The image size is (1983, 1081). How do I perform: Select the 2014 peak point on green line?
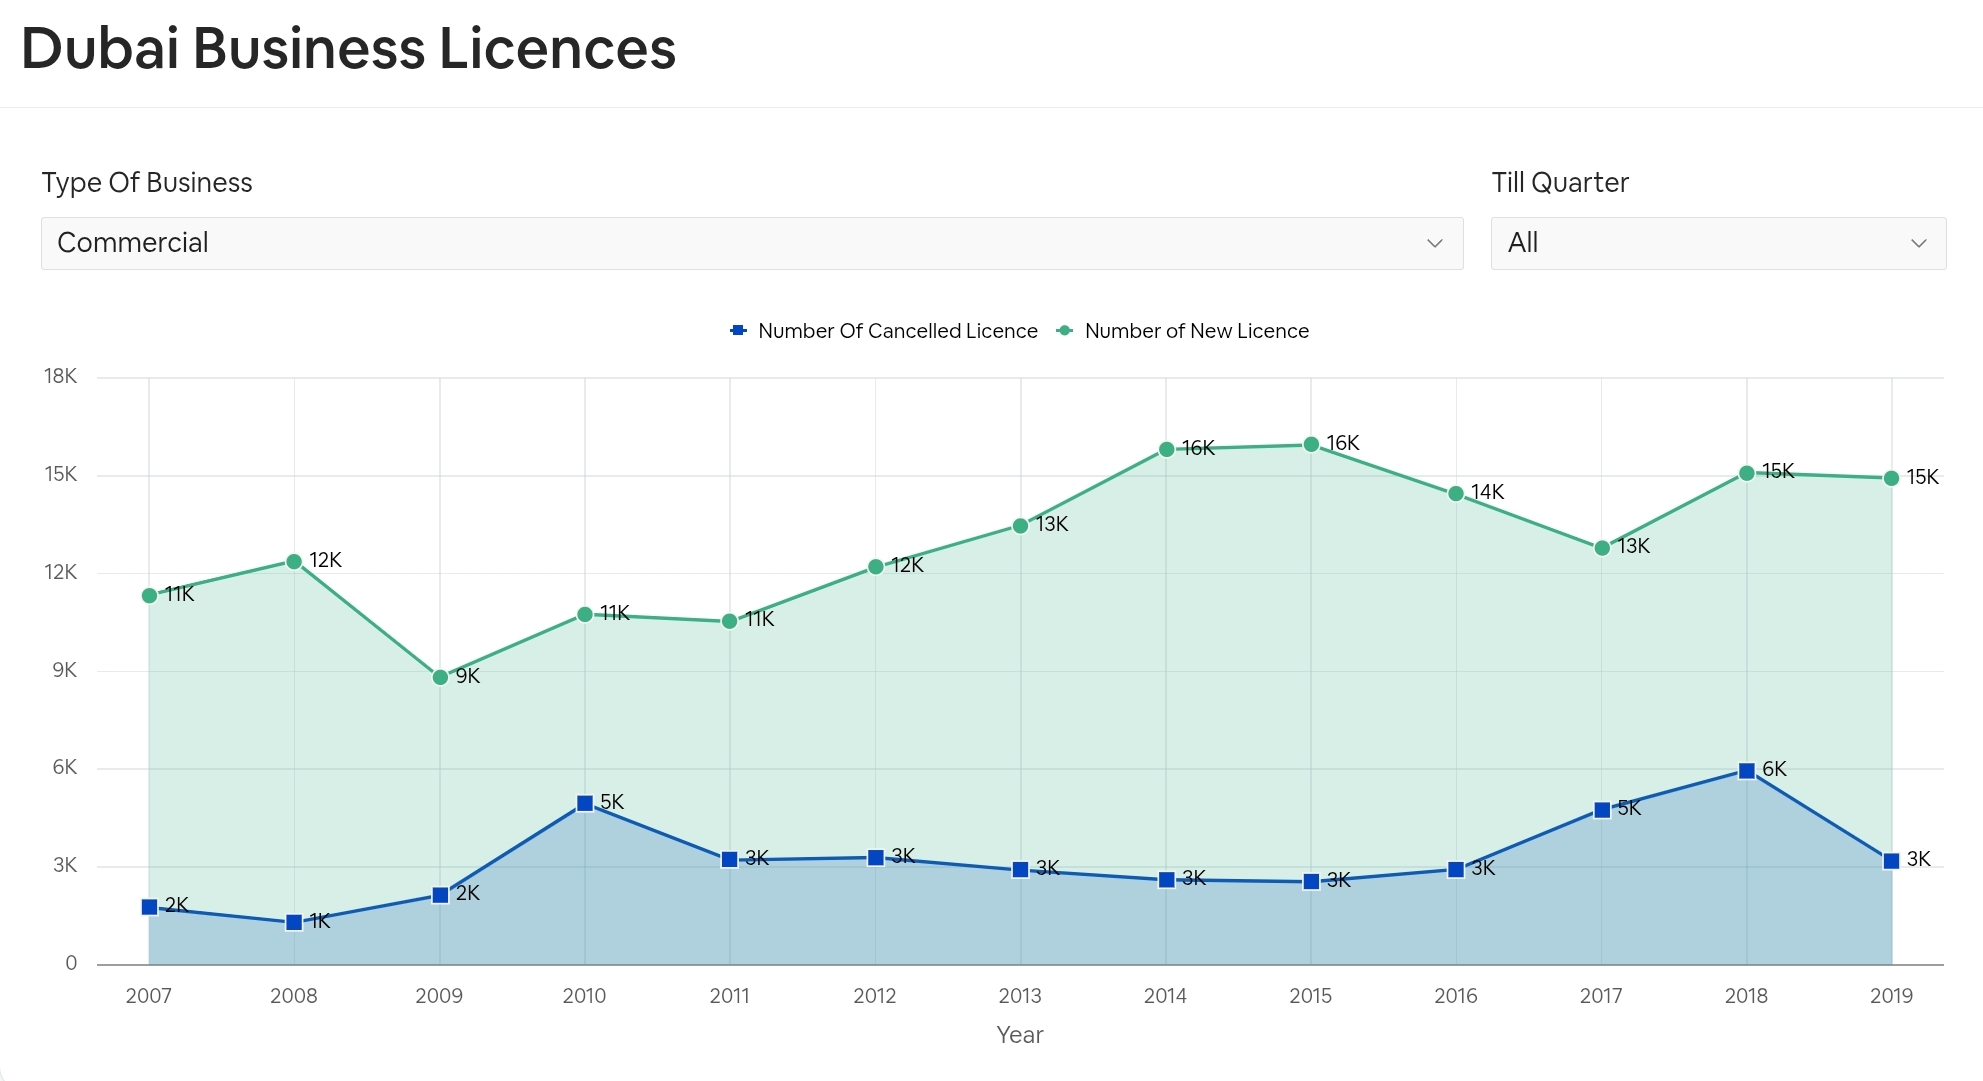(x=1165, y=450)
